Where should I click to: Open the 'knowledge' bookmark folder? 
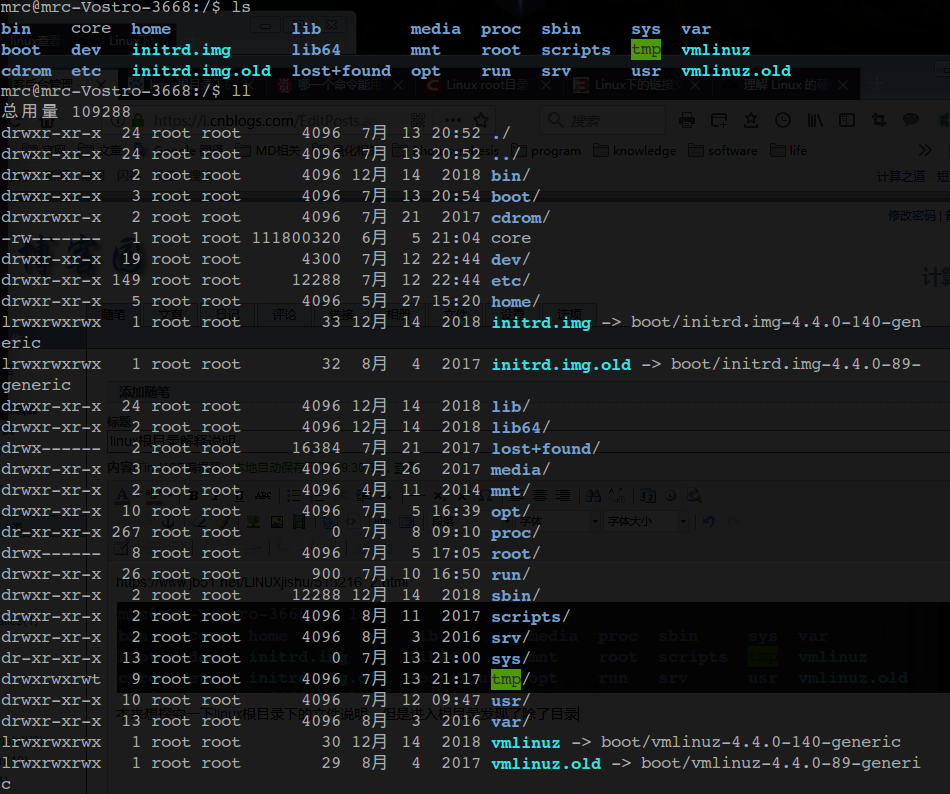click(x=635, y=151)
